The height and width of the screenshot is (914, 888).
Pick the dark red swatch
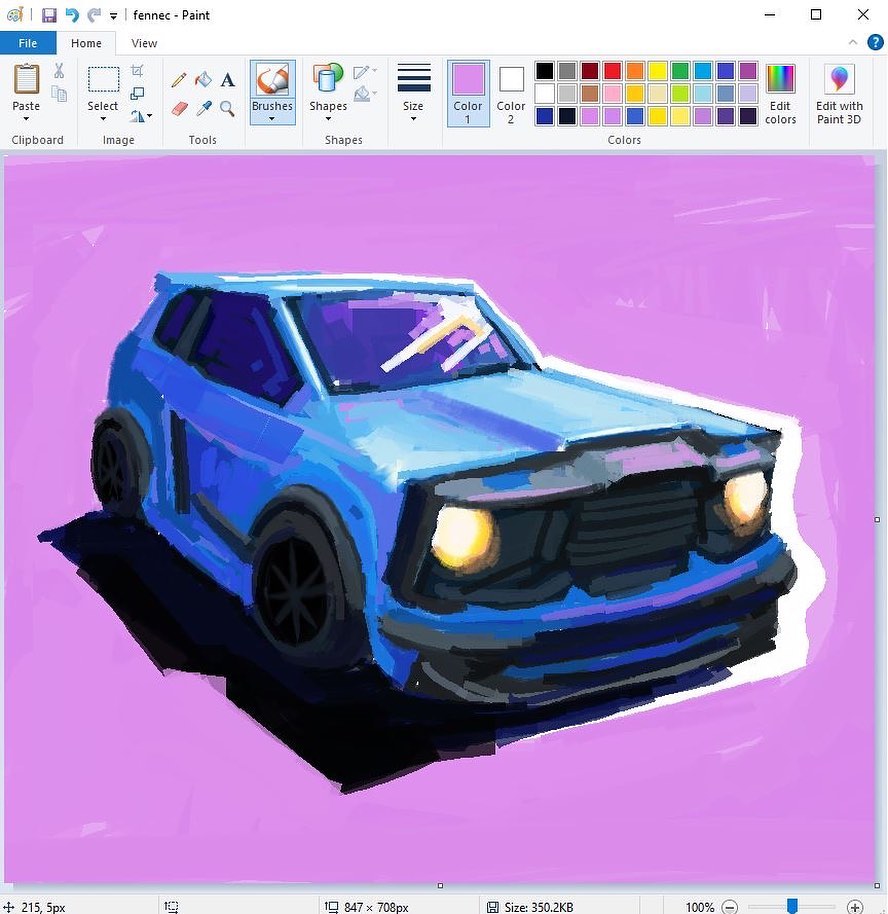point(590,71)
